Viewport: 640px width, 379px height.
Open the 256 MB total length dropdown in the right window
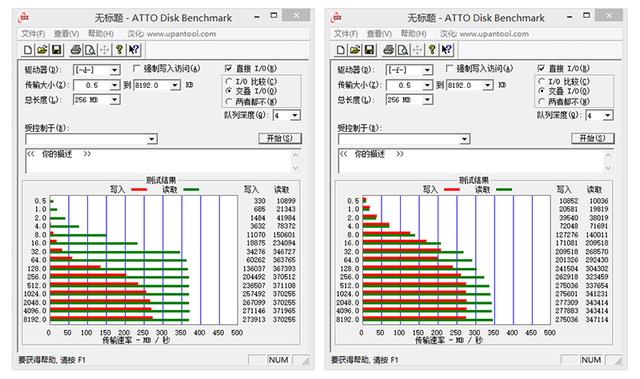[427, 100]
